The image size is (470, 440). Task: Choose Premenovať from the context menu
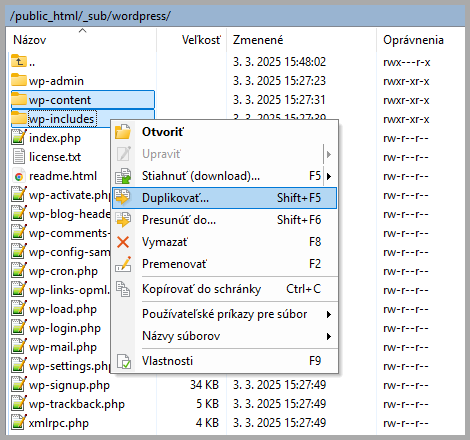(x=225, y=264)
